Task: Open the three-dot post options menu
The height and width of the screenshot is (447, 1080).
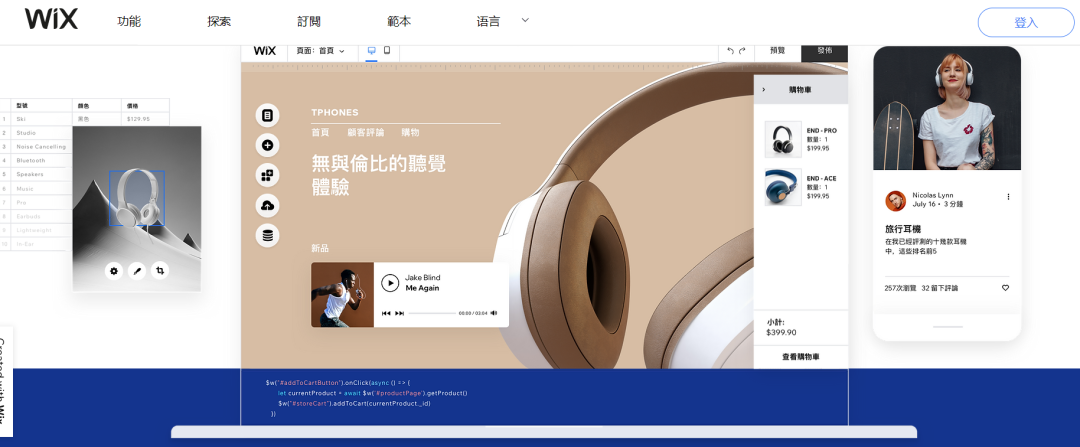Action: (1008, 196)
